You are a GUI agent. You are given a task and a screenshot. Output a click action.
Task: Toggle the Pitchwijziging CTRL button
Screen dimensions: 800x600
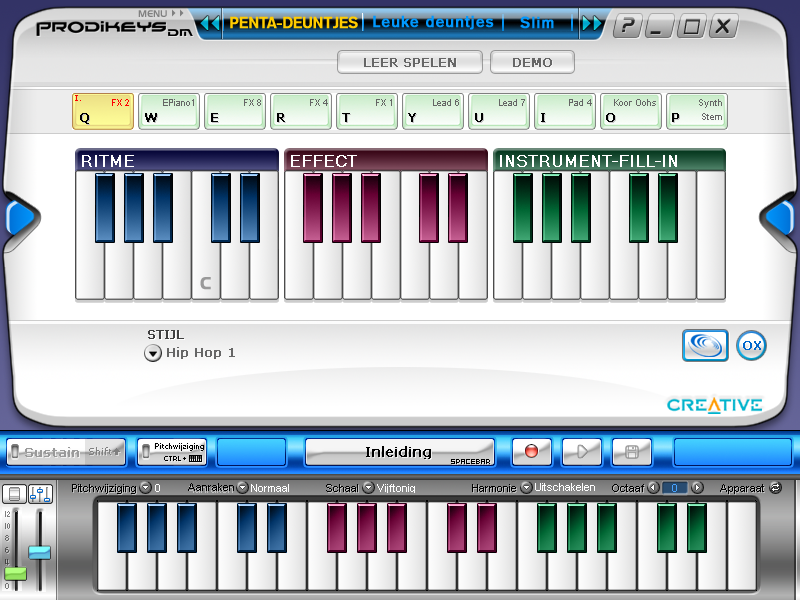click(172, 452)
